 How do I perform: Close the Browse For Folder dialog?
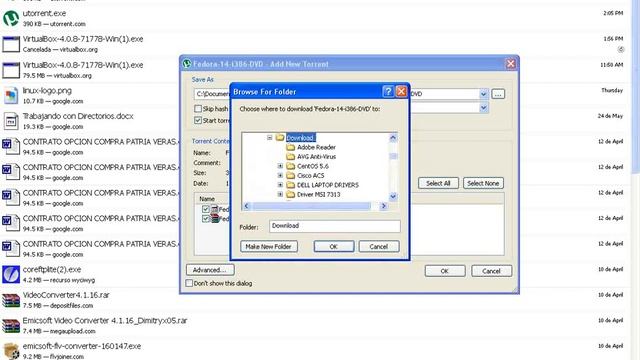[x=402, y=91]
